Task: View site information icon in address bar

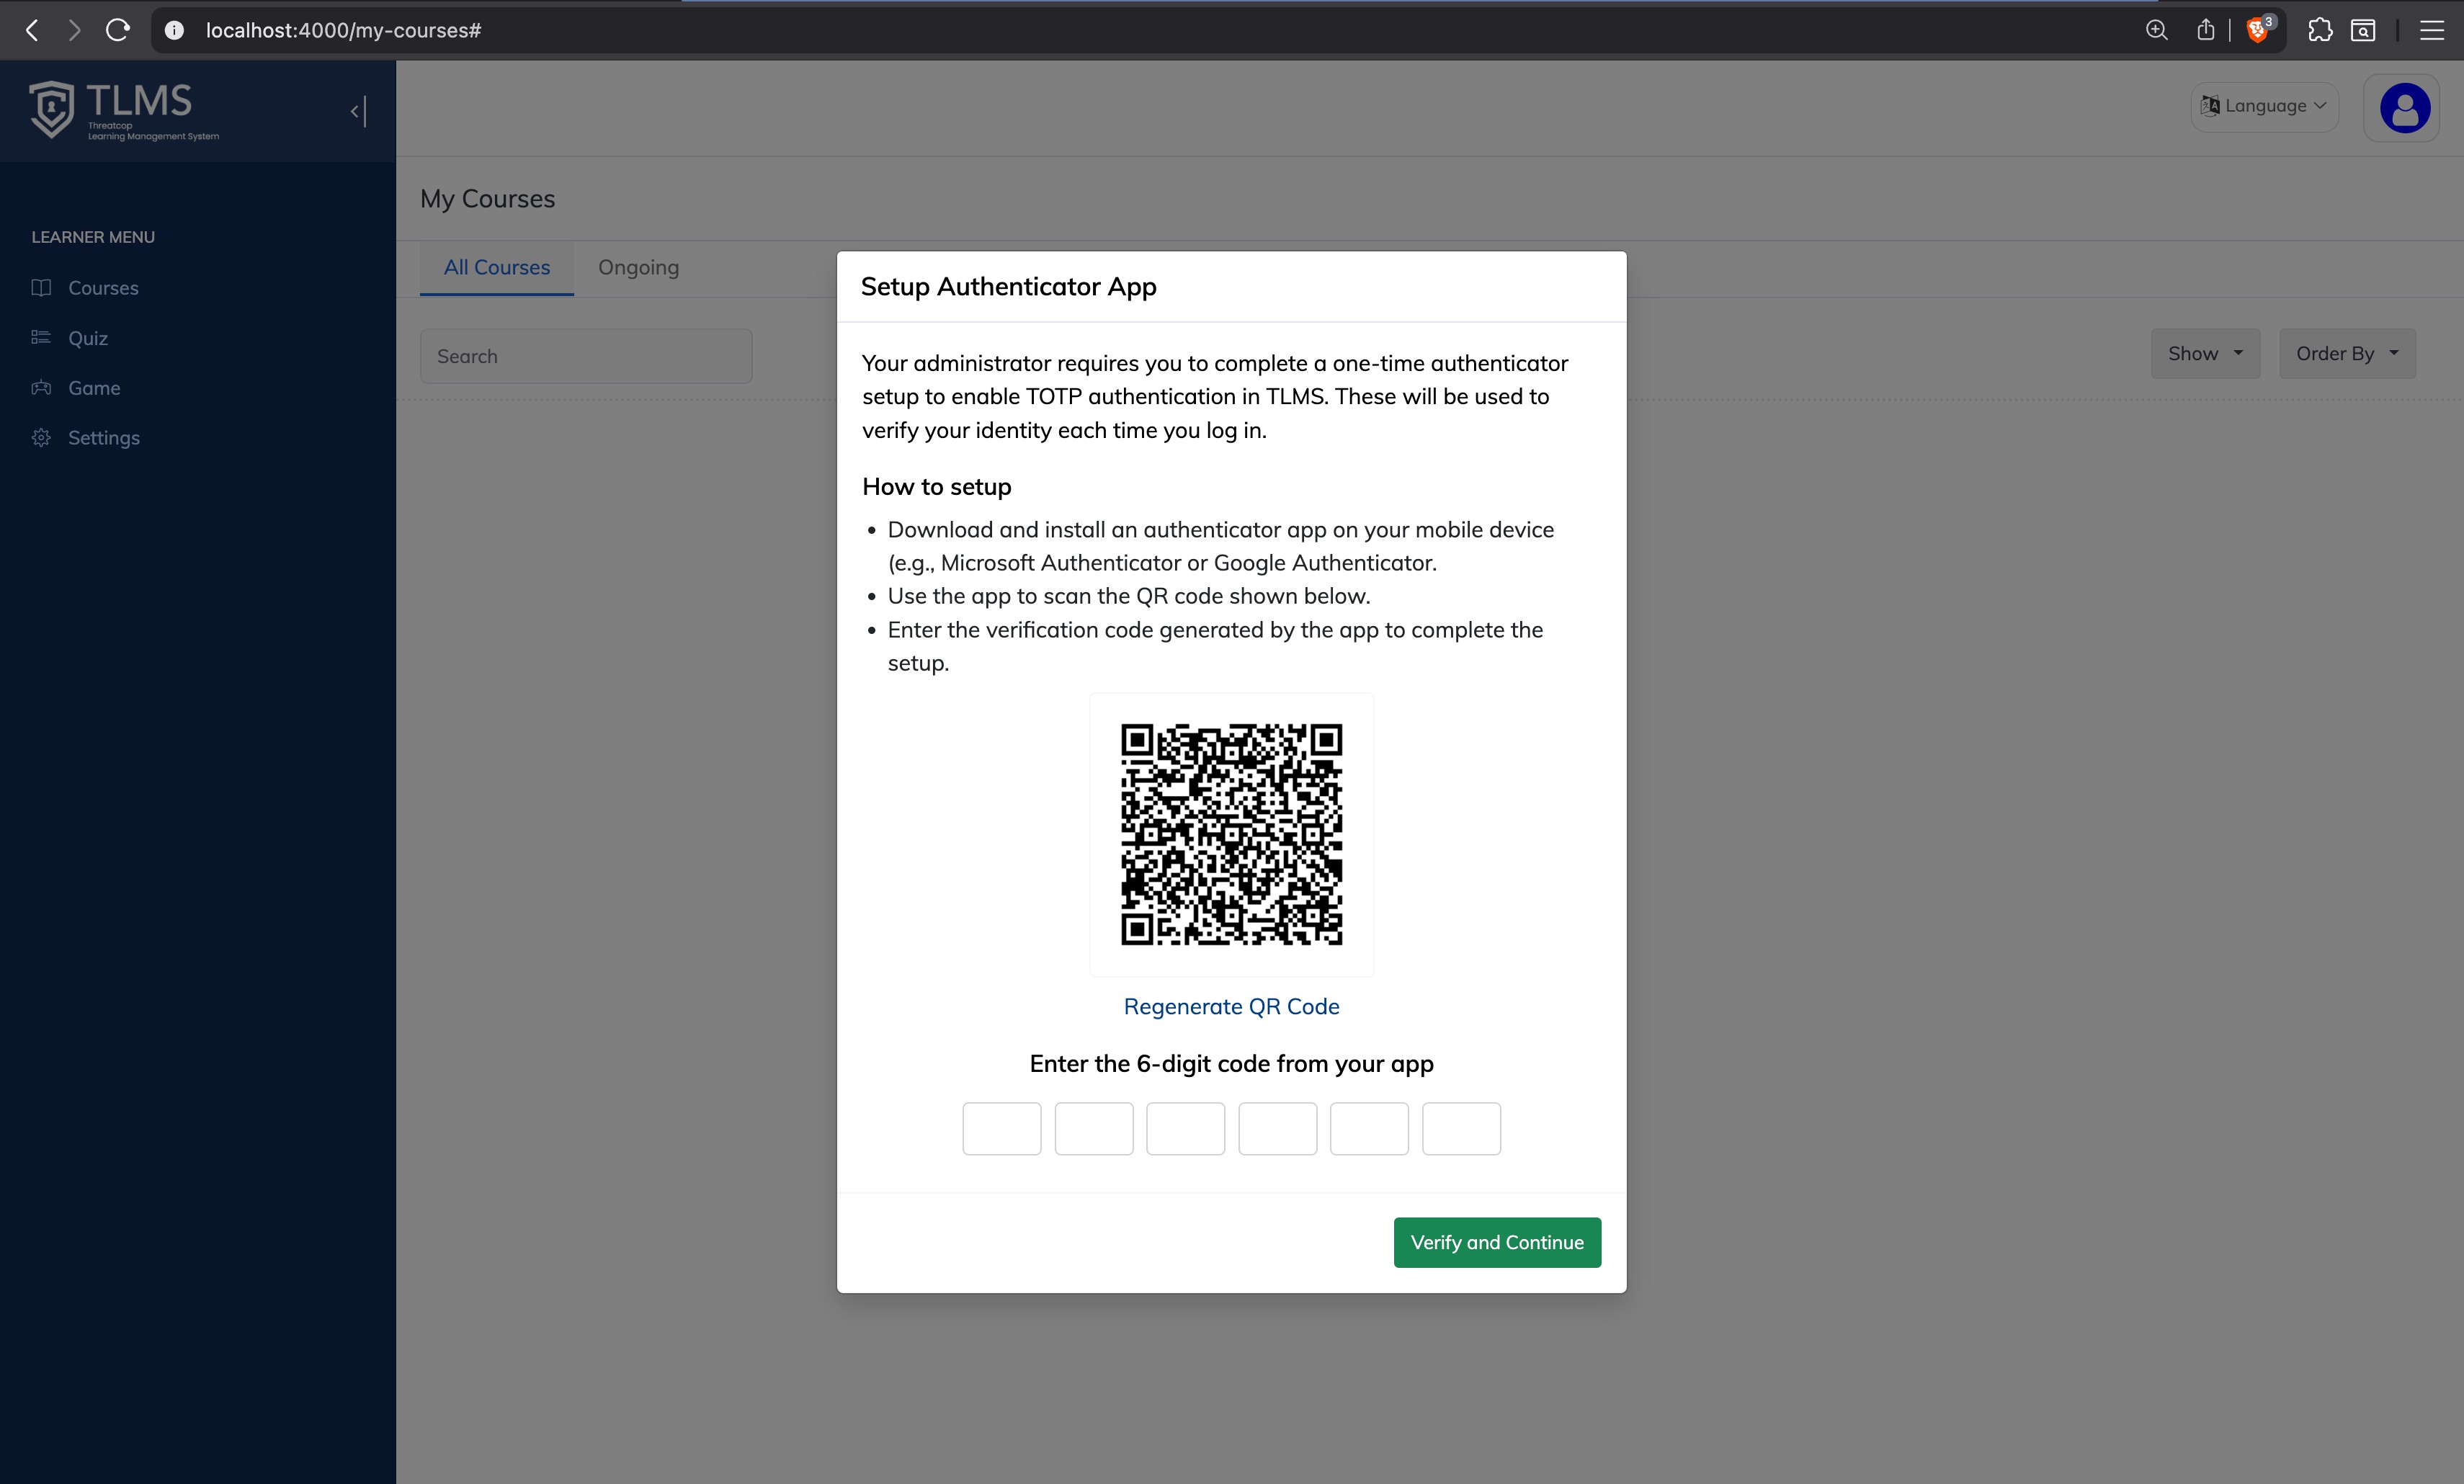Action: tap(174, 30)
